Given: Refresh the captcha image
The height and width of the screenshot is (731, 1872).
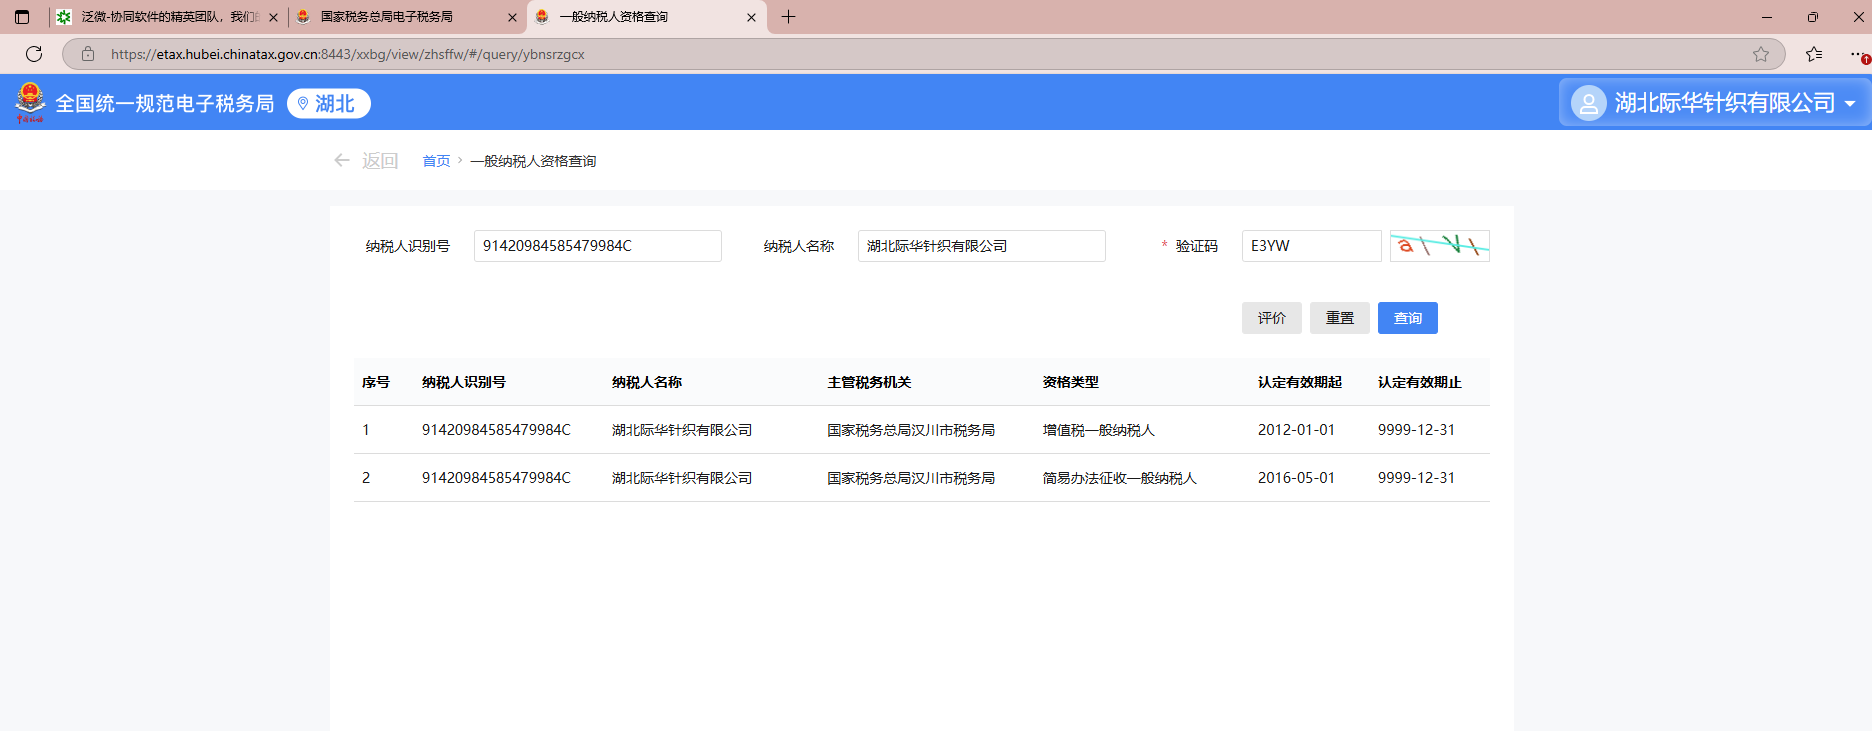Looking at the screenshot, I should click(1439, 246).
